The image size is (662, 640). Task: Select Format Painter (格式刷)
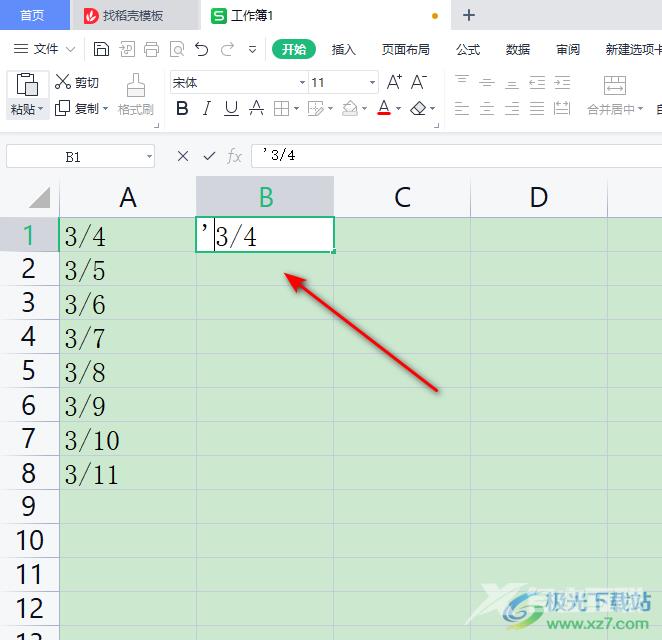[x=136, y=95]
